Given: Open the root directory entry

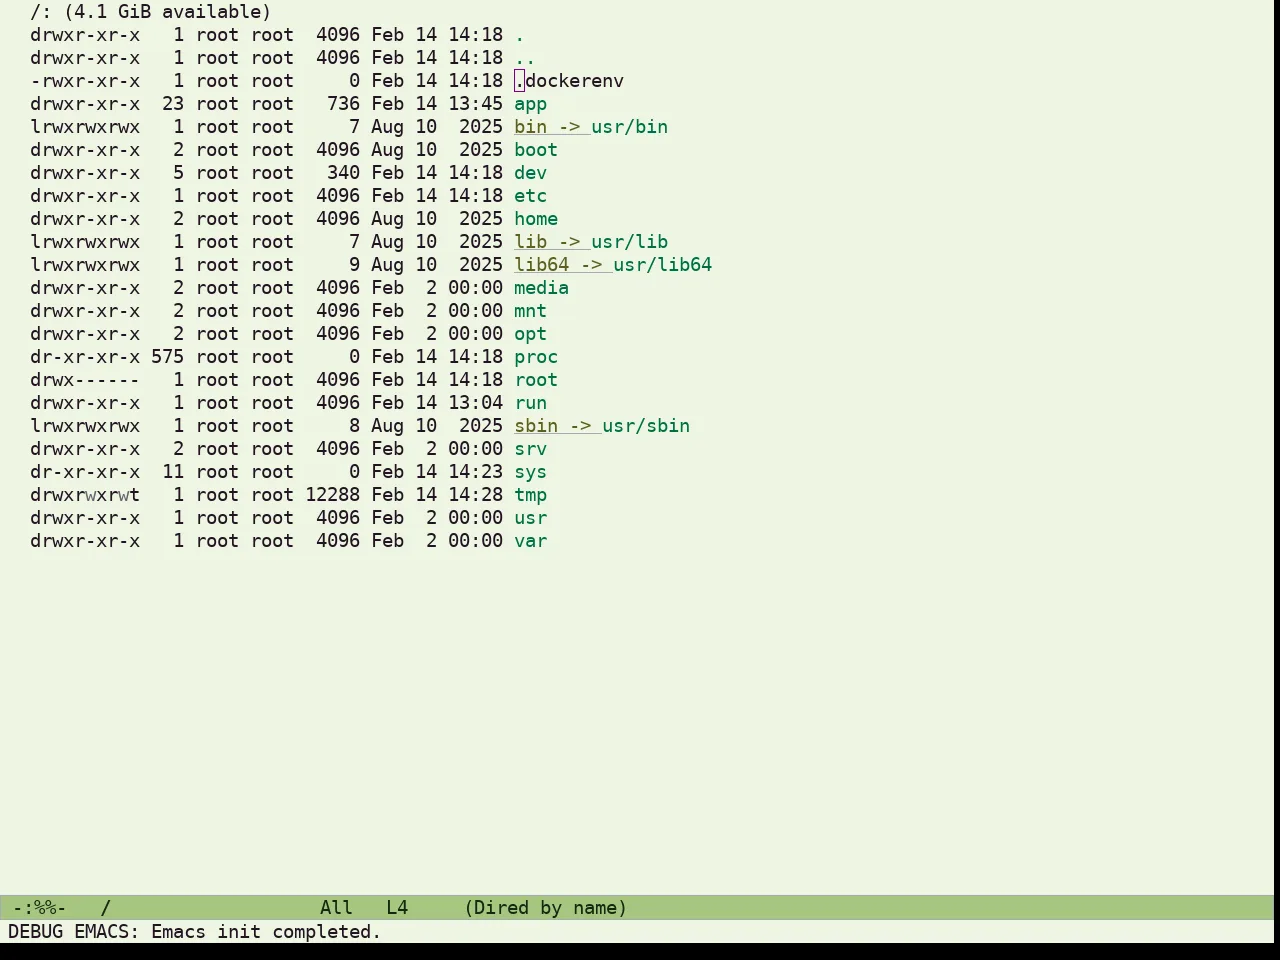Looking at the screenshot, I should pyautogui.click(x=536, y=380).
